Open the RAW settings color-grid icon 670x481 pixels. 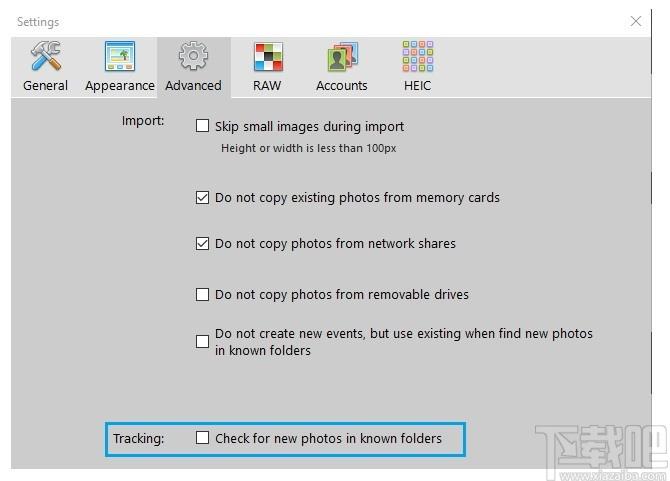coord(267,57)
